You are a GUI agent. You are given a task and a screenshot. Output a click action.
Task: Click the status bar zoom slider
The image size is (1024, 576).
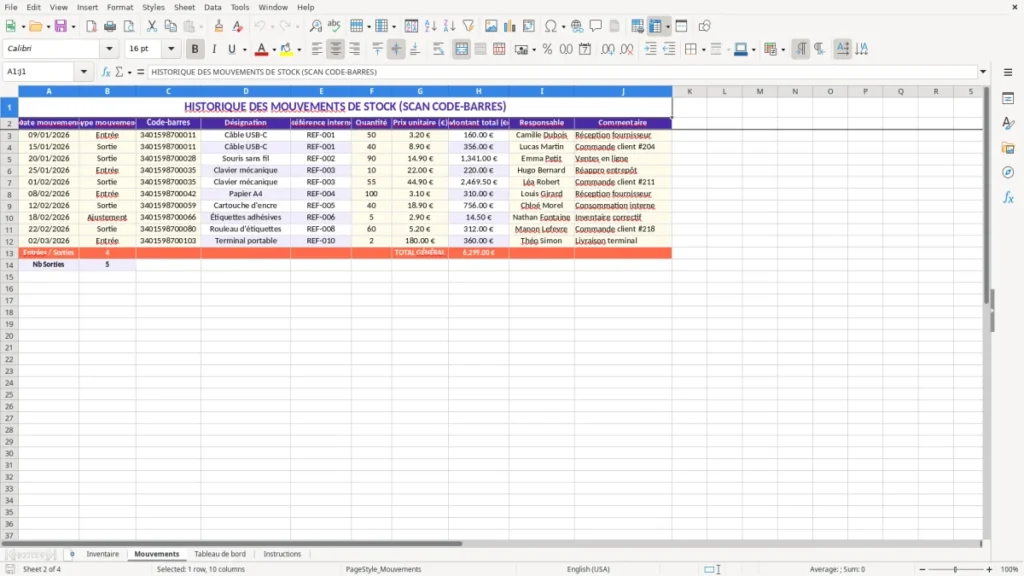(955, 569)
